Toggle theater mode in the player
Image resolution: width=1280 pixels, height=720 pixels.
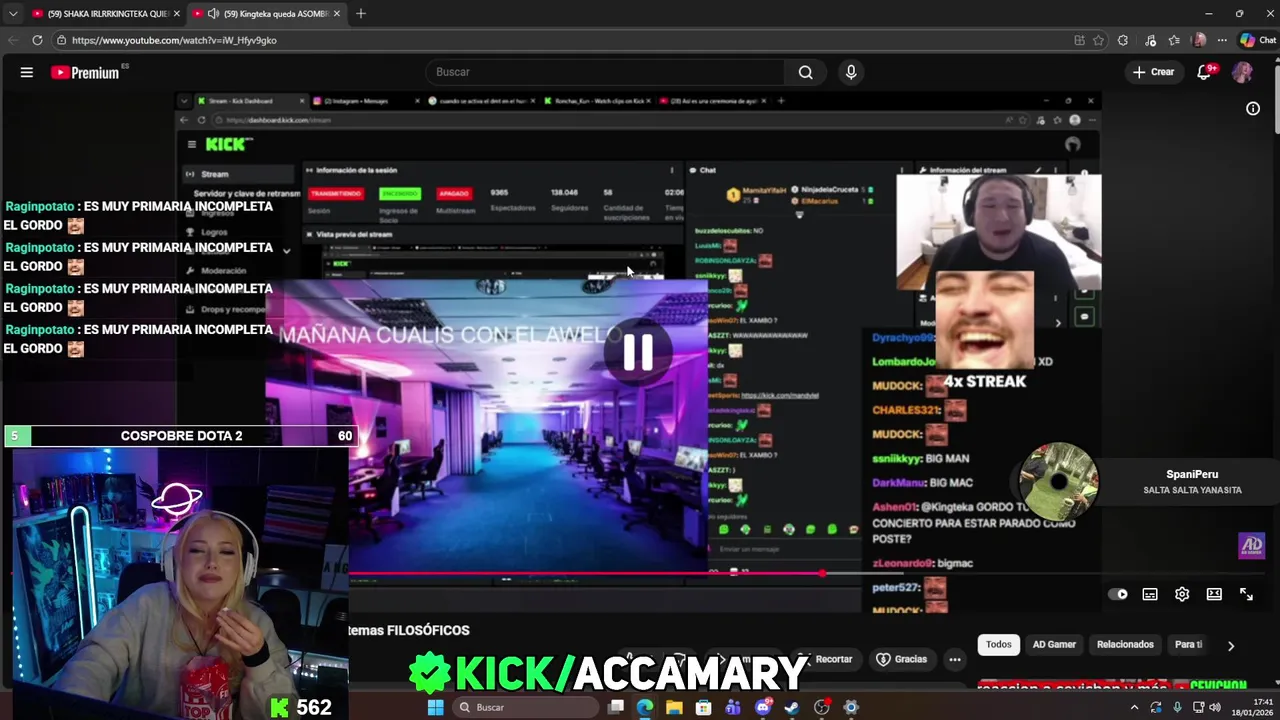tap(1214, 594)
